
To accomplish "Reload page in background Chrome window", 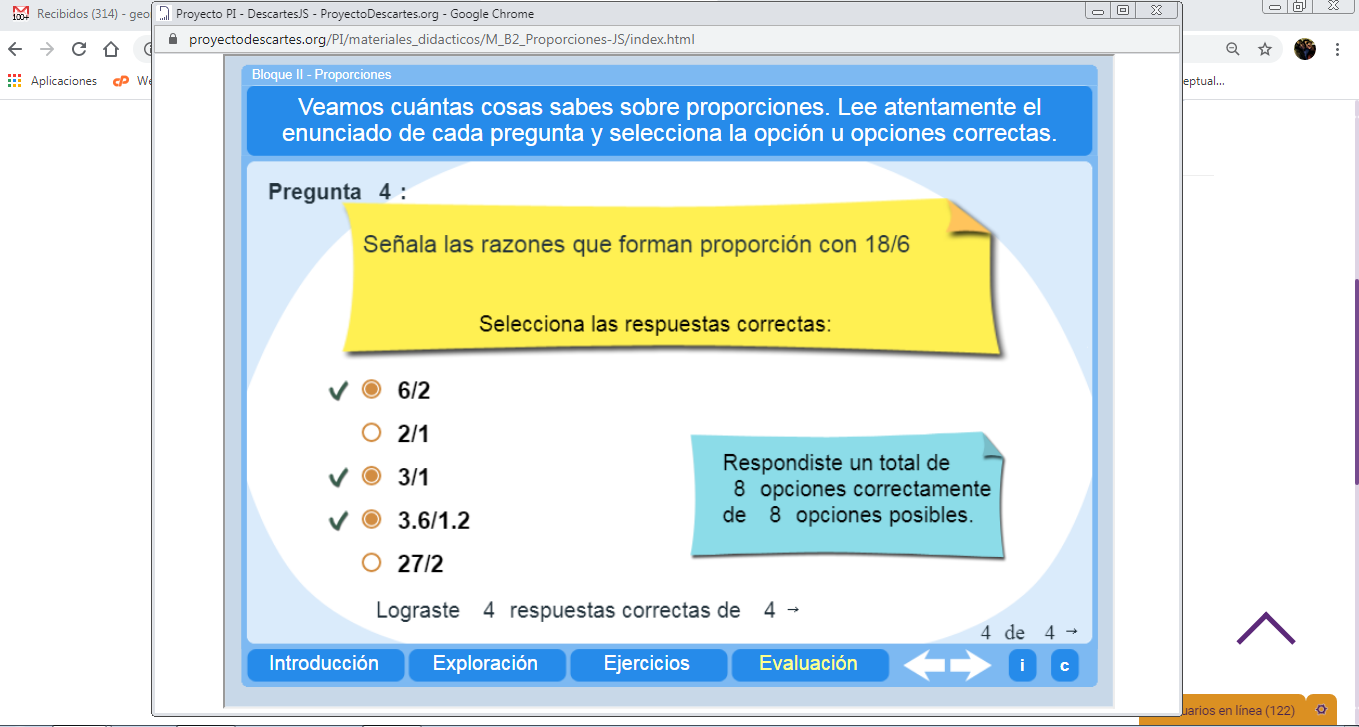I will (x=79, y=49).
